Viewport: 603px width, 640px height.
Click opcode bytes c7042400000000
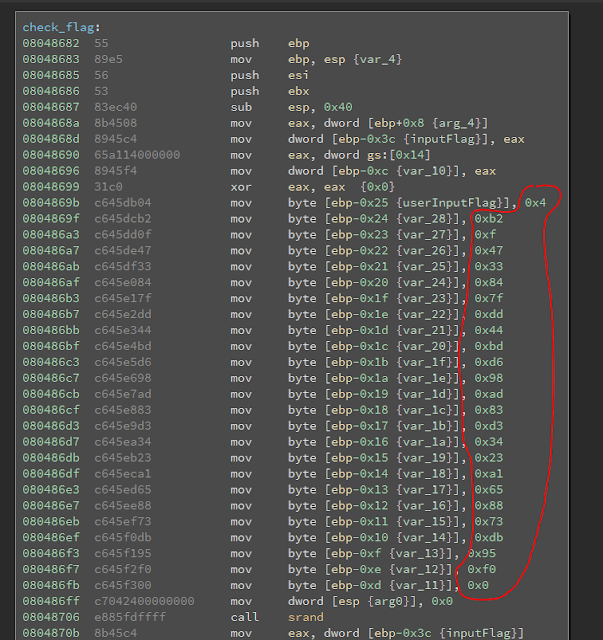point(144,601)
